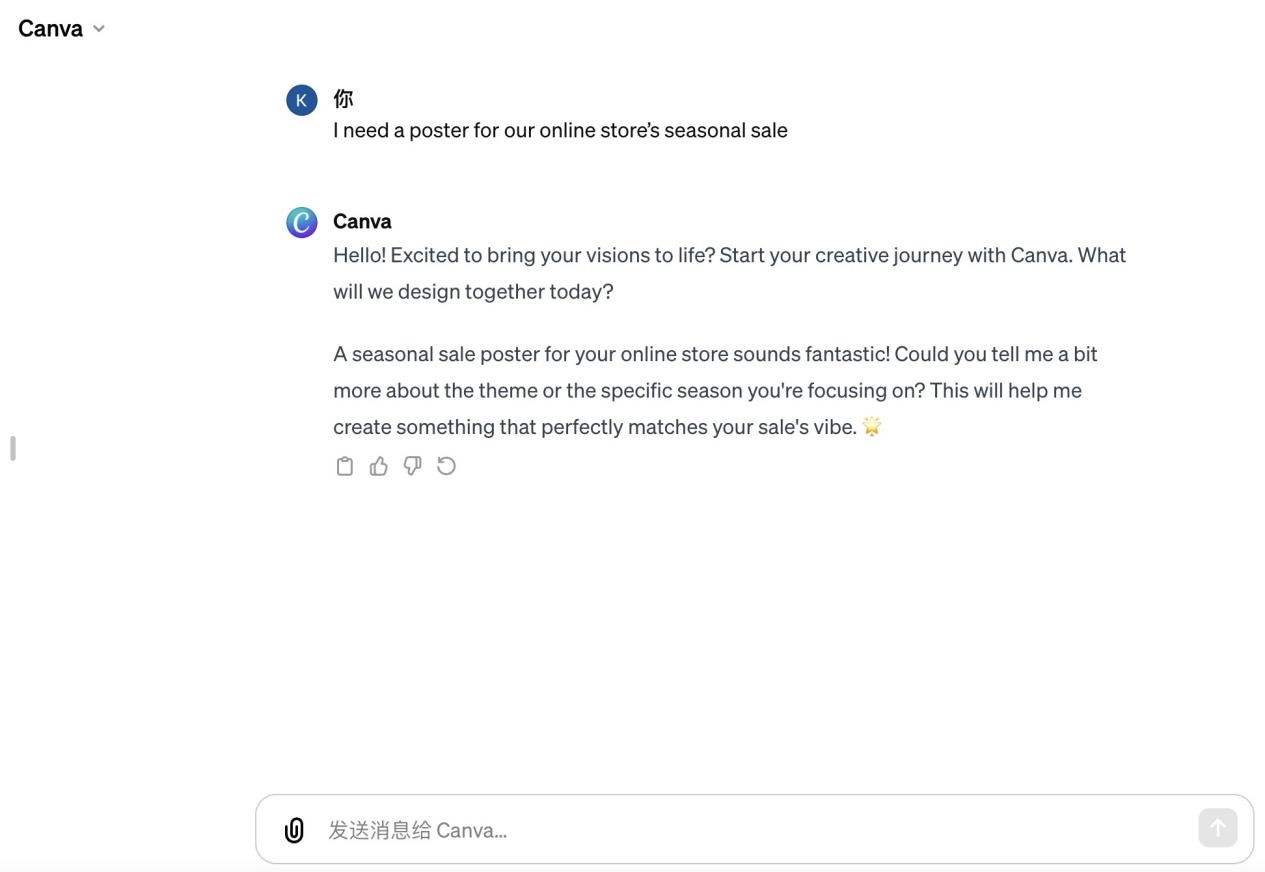The image size is (1265, 872).
Task: Click the user name label 你
Action: (x=343, y=98)
